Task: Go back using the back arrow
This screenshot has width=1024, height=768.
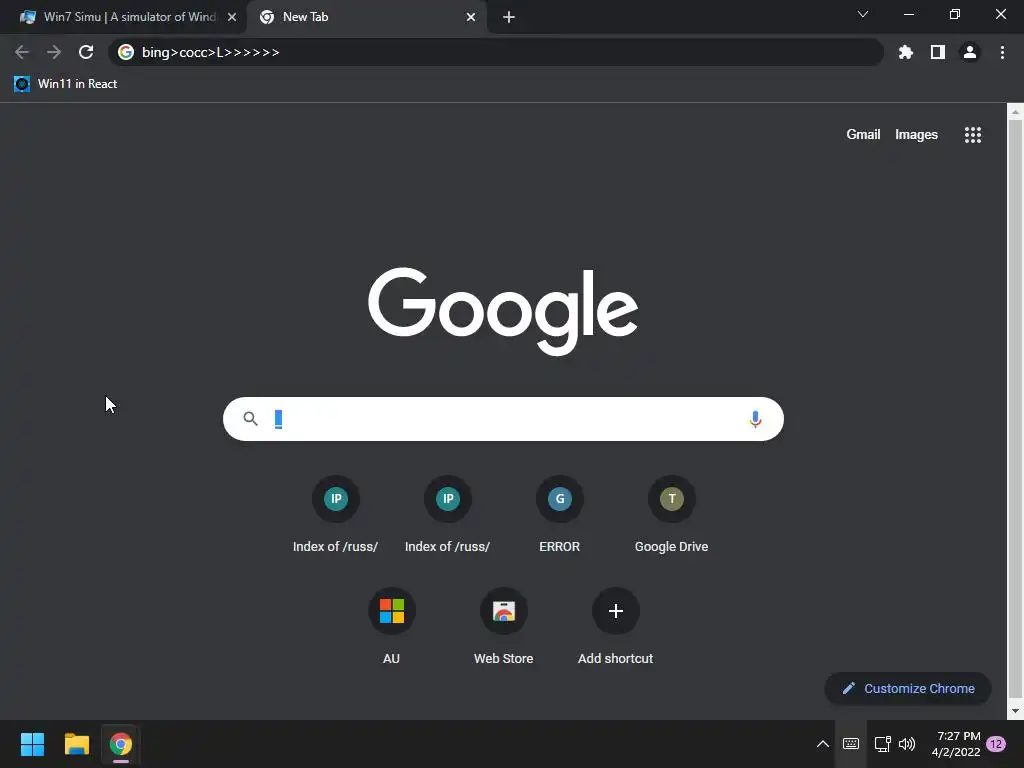Action: tap(22, 52)
